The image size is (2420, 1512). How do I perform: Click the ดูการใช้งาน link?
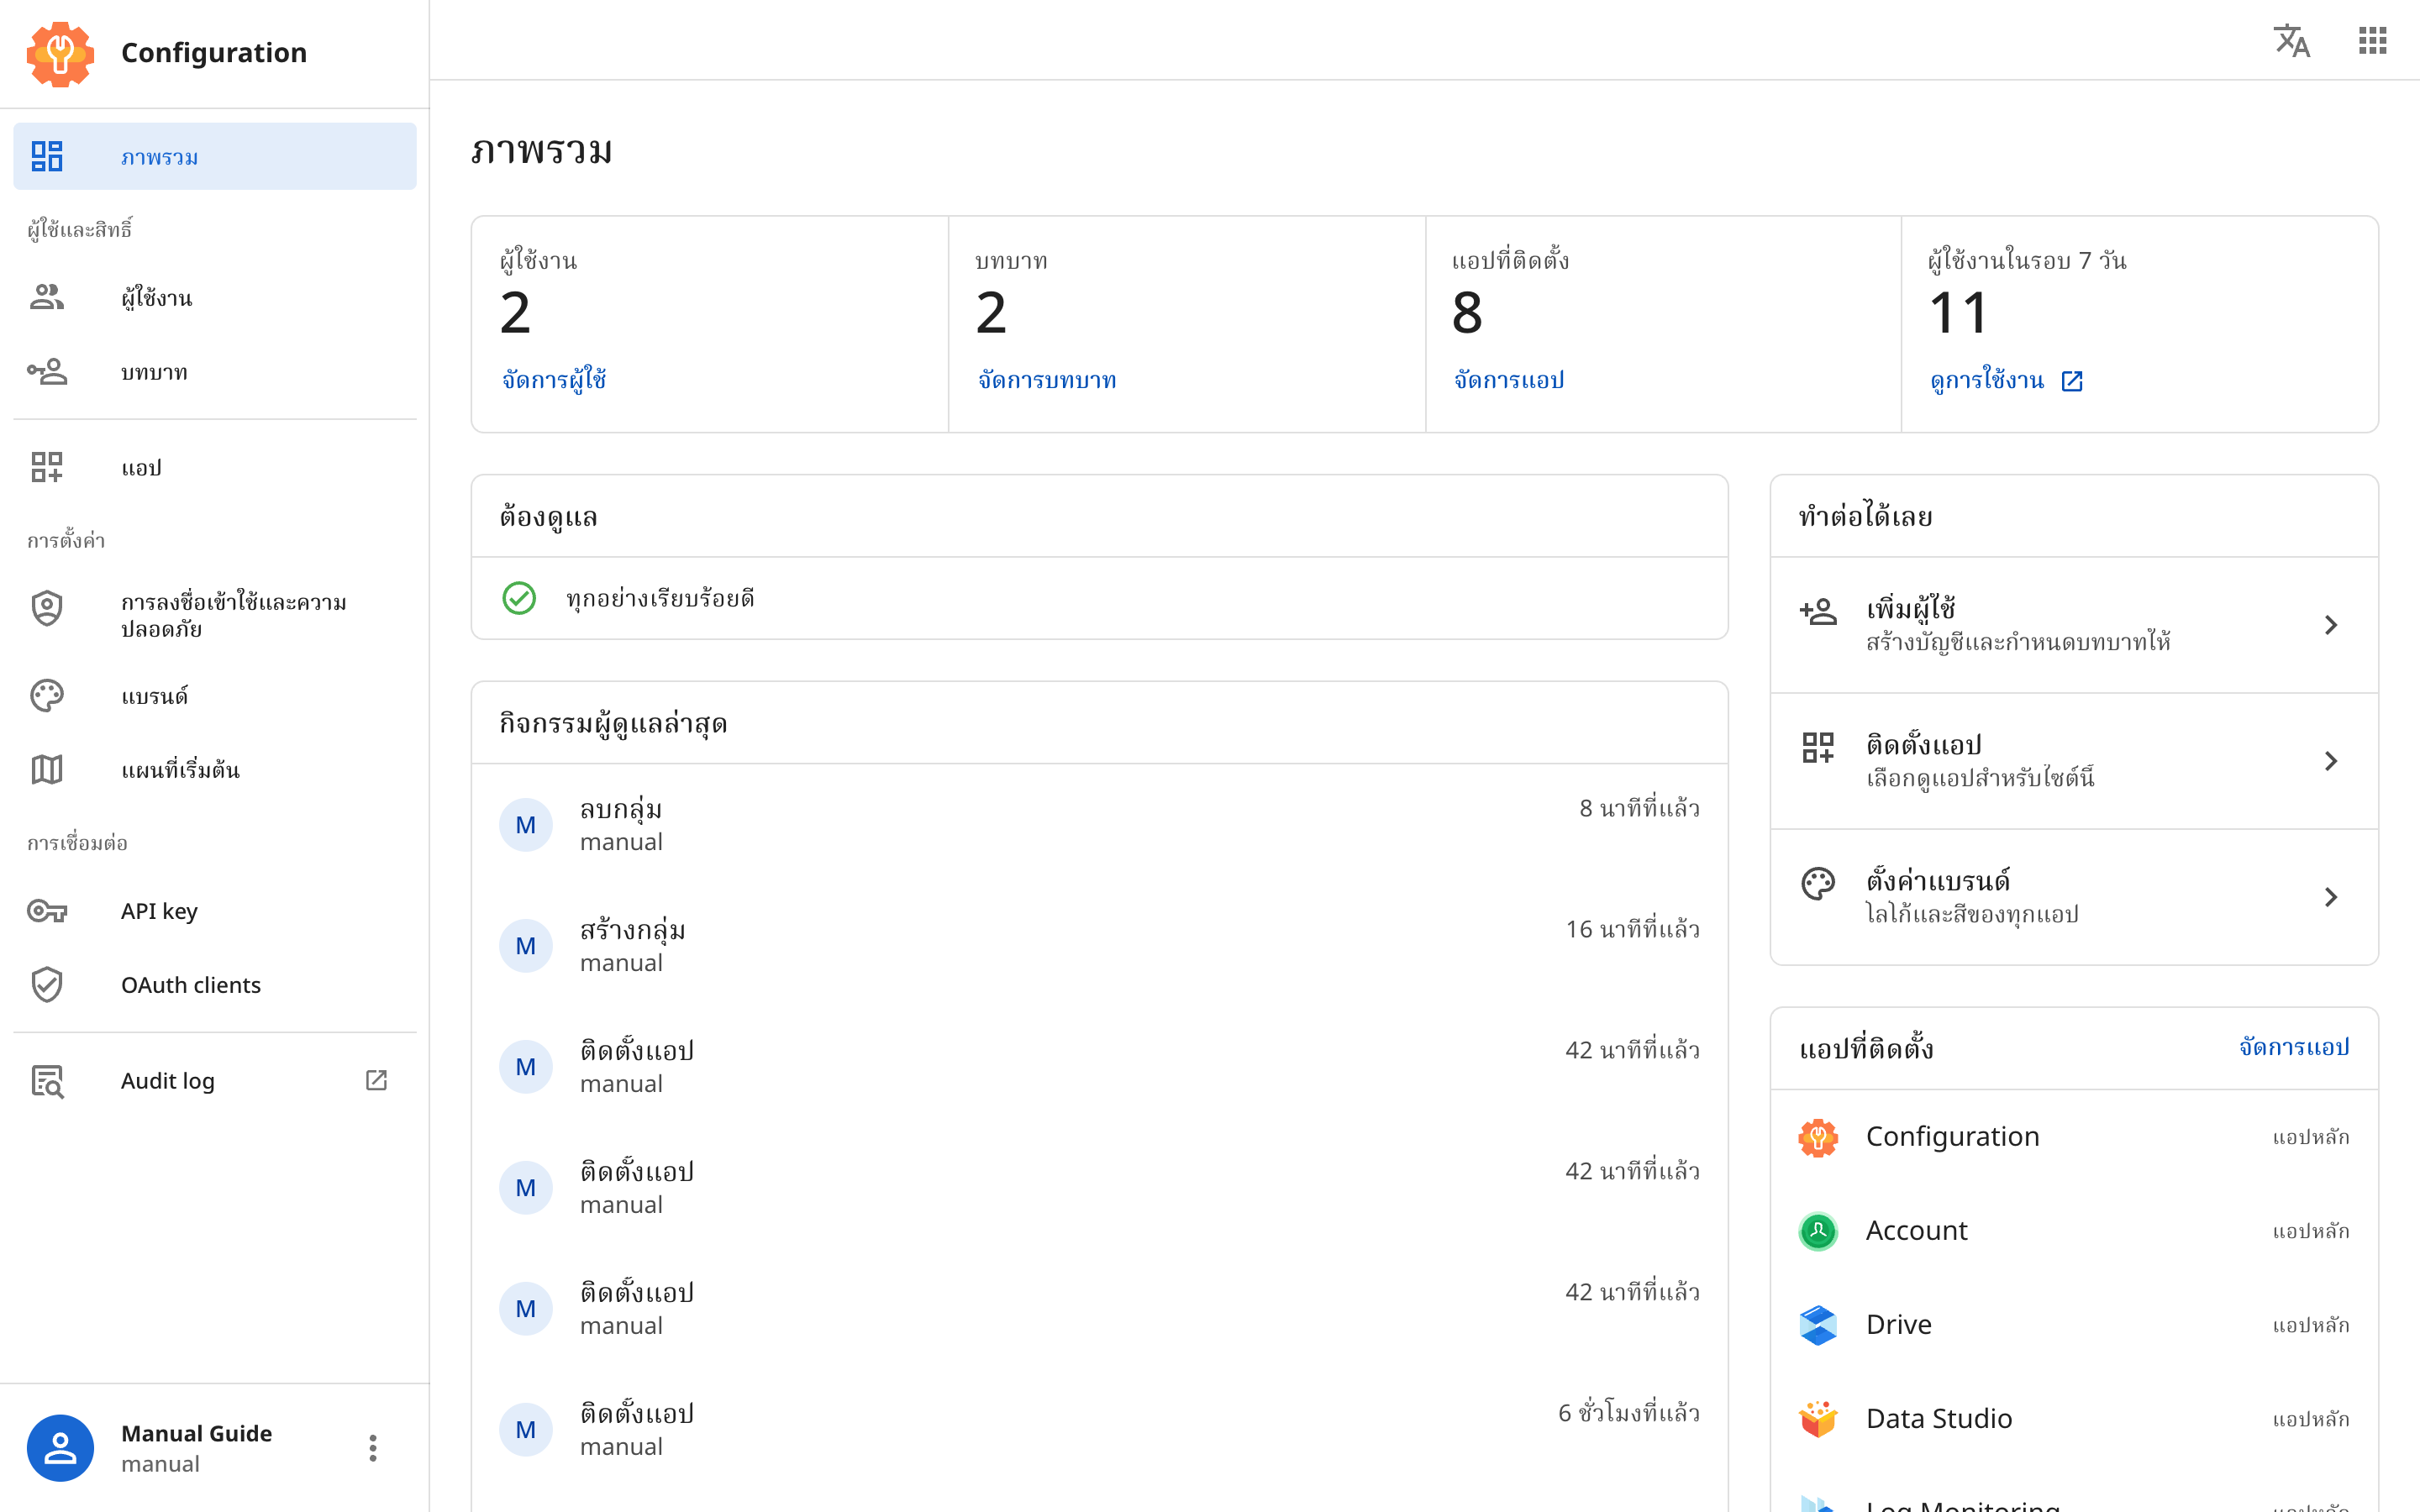[x=1987, y=380]
